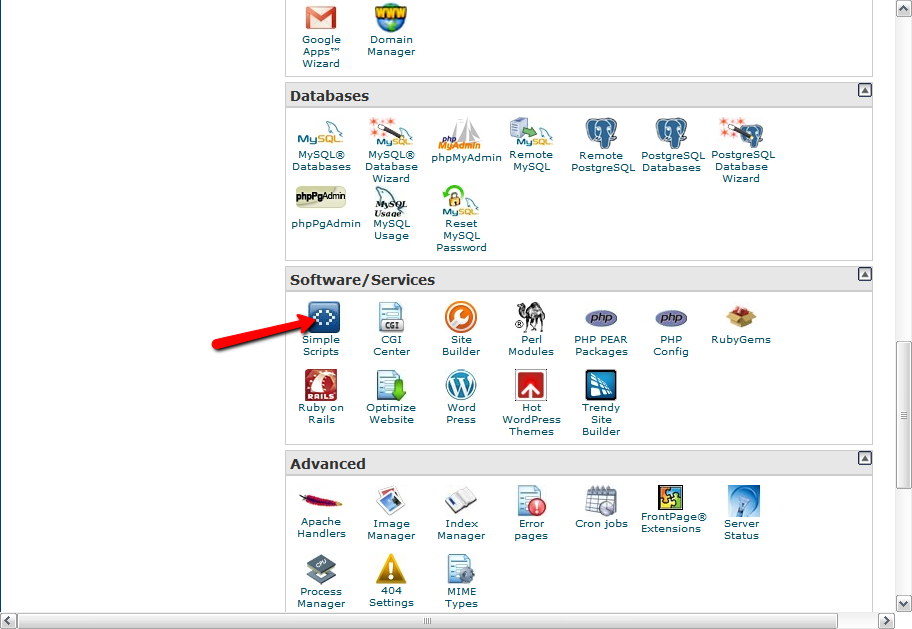Image resolution: width=912 pixels, height=629 pixels.
Task: Open the Hot WordPress Themes icon
Action: coord(530,385)
